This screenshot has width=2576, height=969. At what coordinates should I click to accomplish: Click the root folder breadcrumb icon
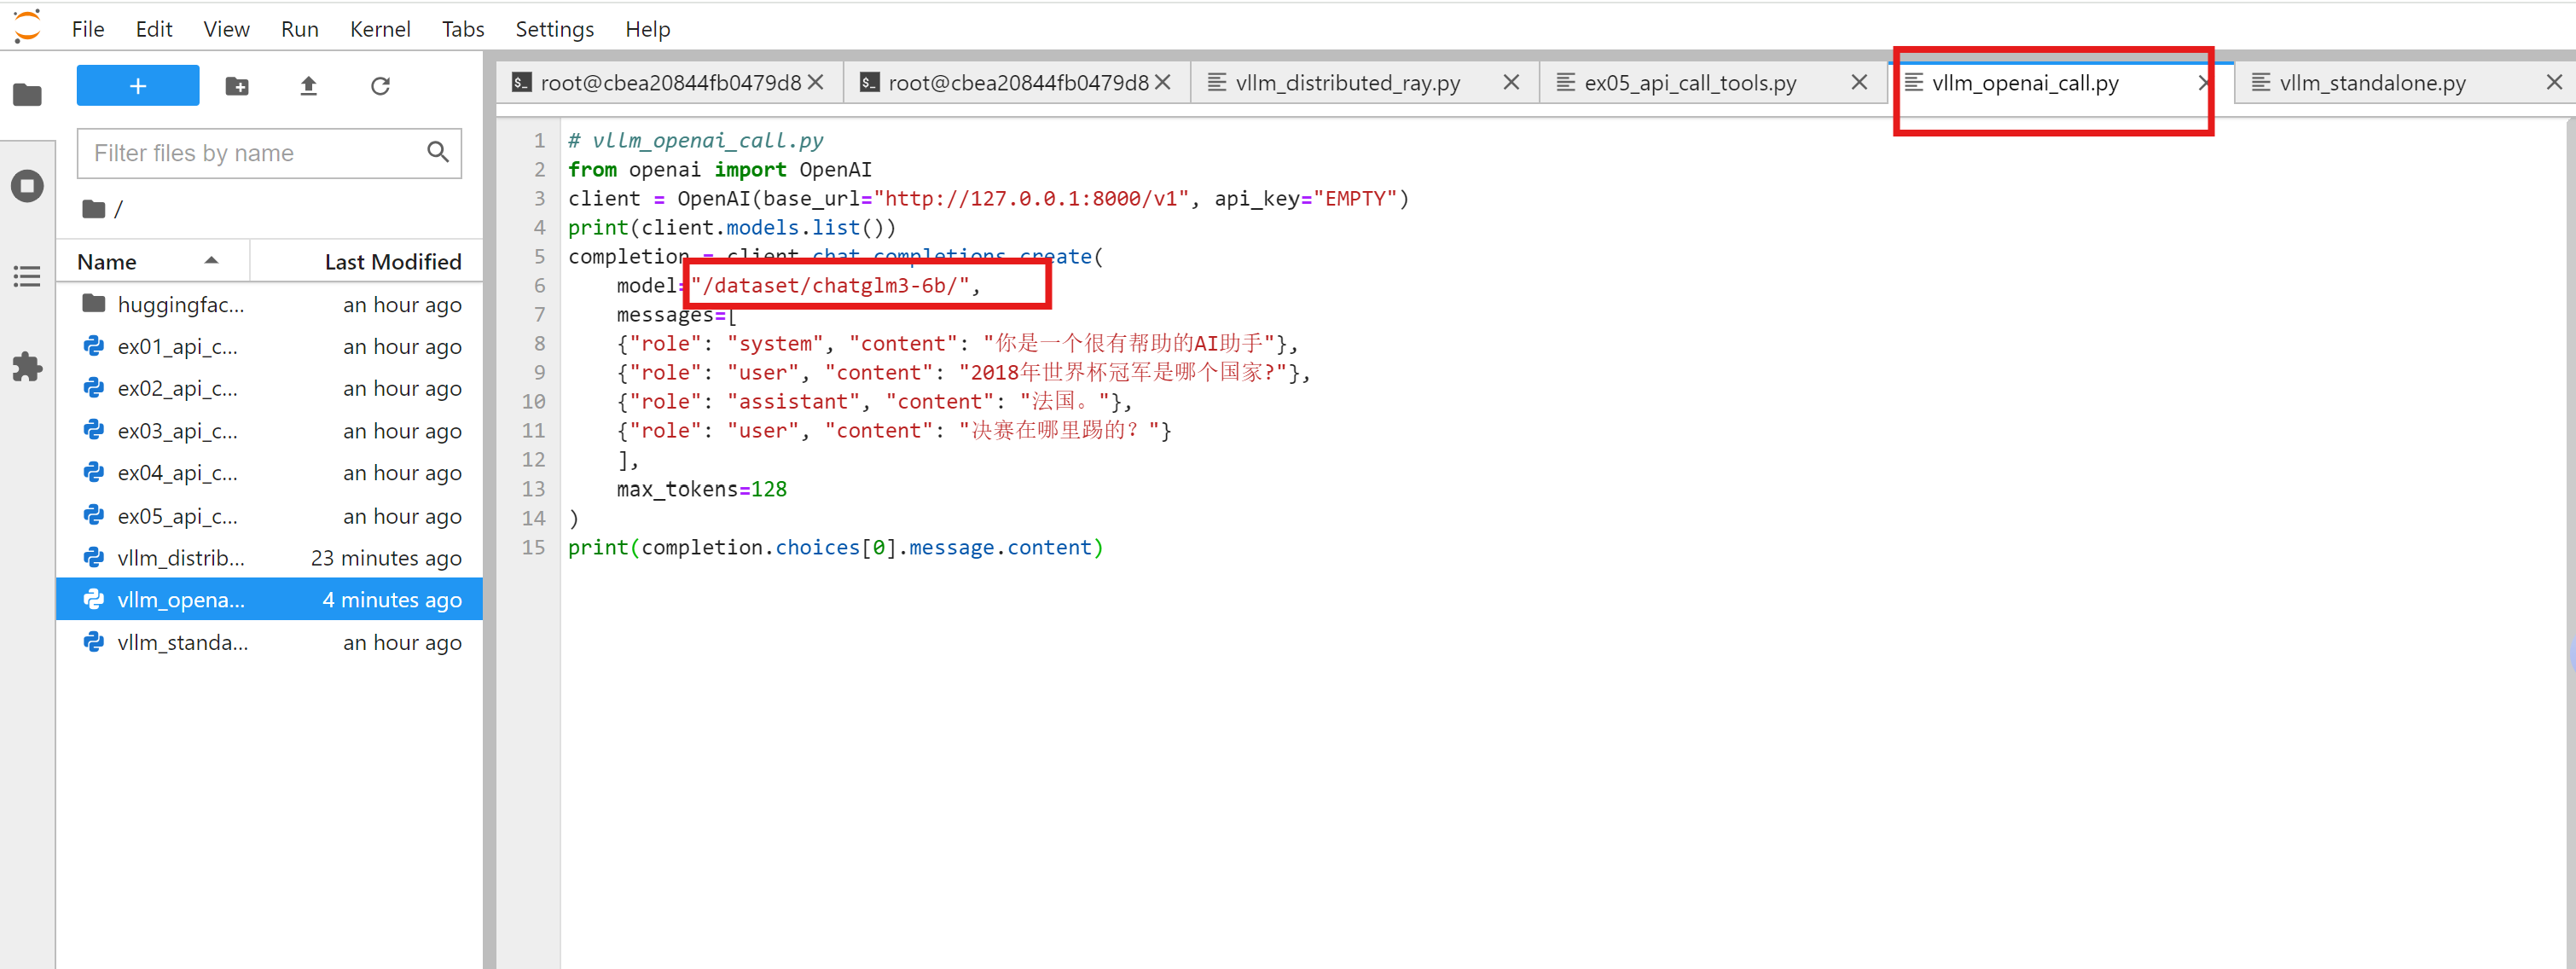click(94, 209)
